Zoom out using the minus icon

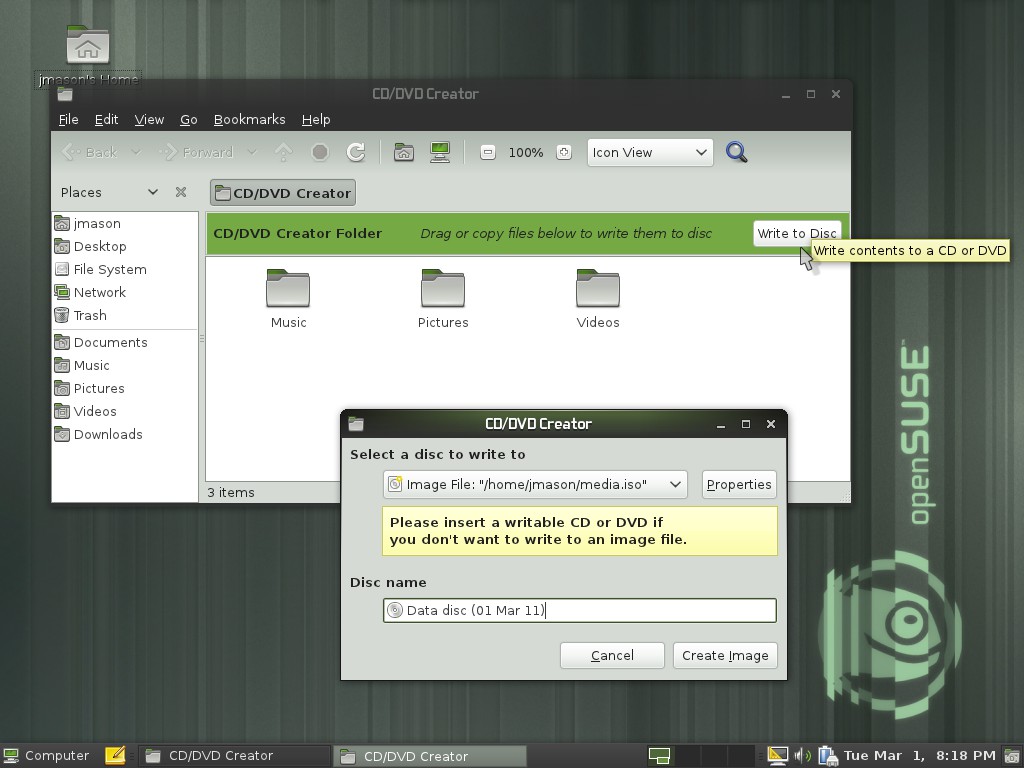[487, 152]
